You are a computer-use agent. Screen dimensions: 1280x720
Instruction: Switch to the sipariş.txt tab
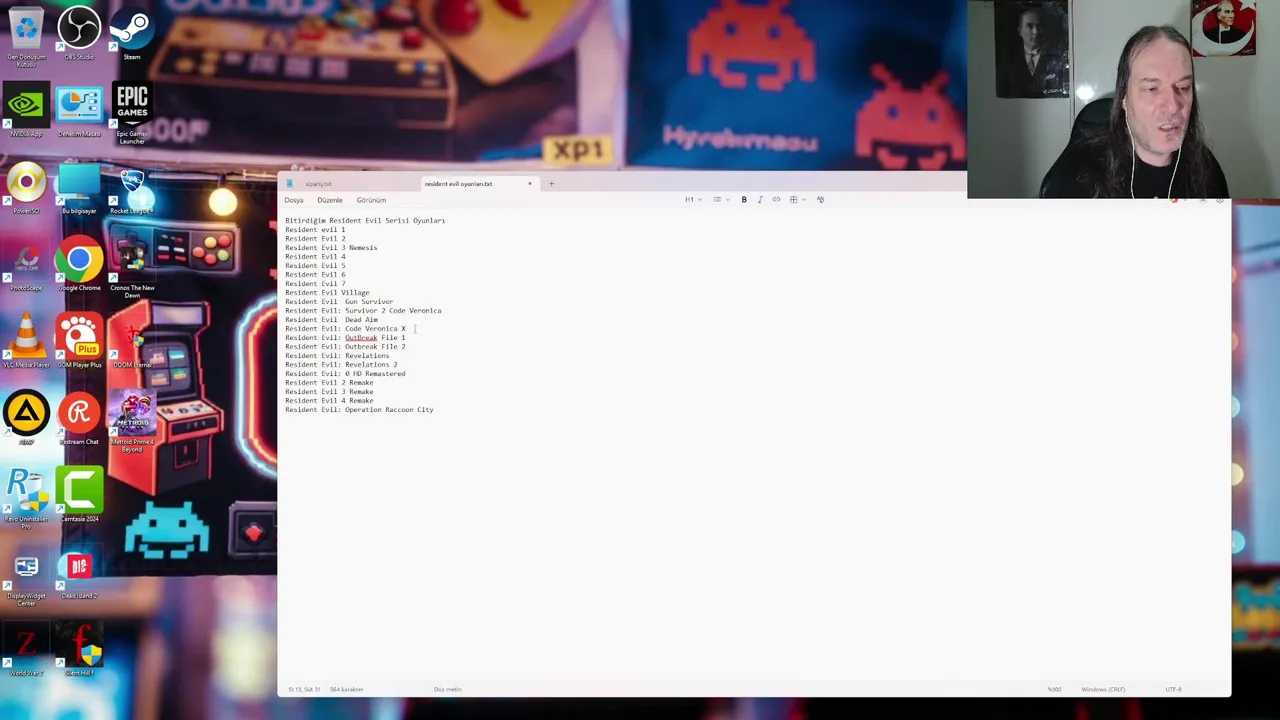pos(318,184)
